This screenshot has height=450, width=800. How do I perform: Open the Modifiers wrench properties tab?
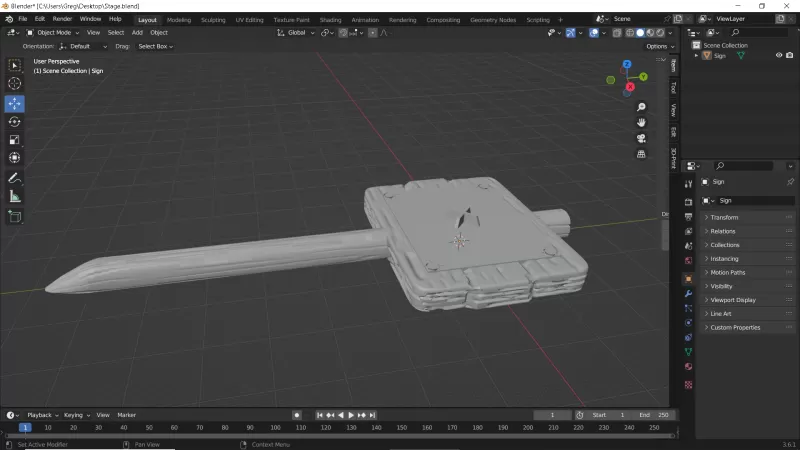coord(688,294)
